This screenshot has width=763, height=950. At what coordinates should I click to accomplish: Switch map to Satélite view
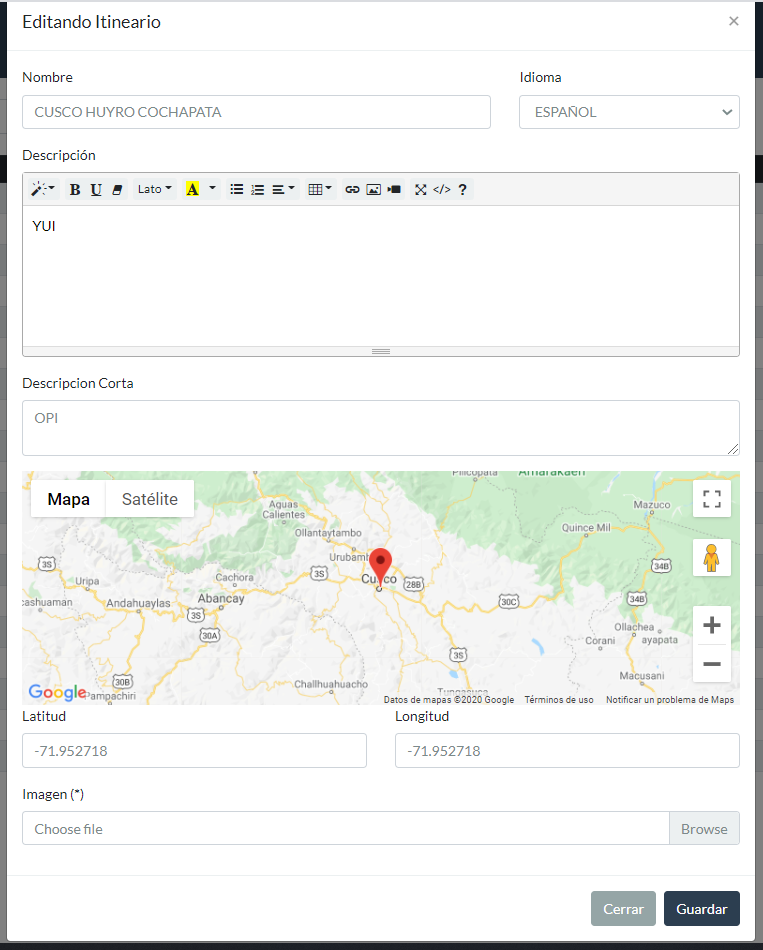pyautogui.click(x=150, y=499)
